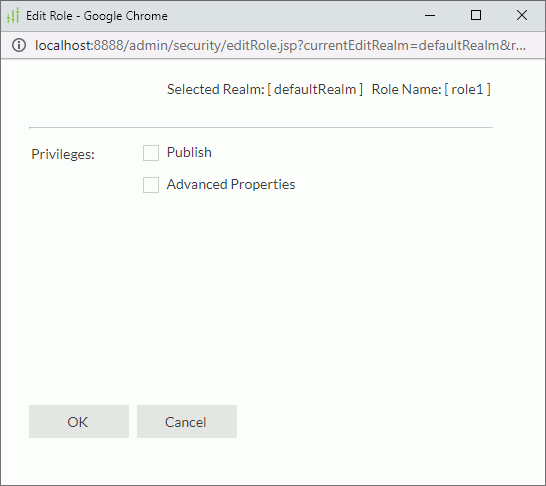Image resolution: width=546 pixels, height=486 pixels.
Task: Confirm role changes with OK
Action: coord(79,422)
